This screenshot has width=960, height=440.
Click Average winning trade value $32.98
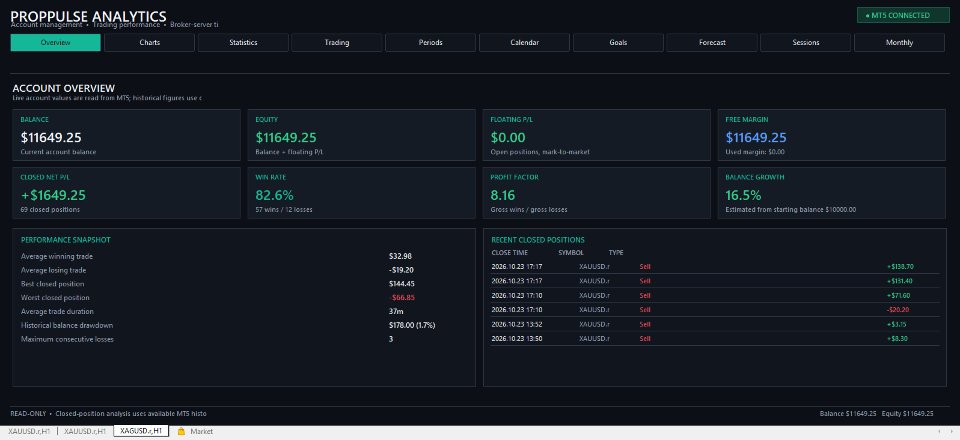(400, 256)
